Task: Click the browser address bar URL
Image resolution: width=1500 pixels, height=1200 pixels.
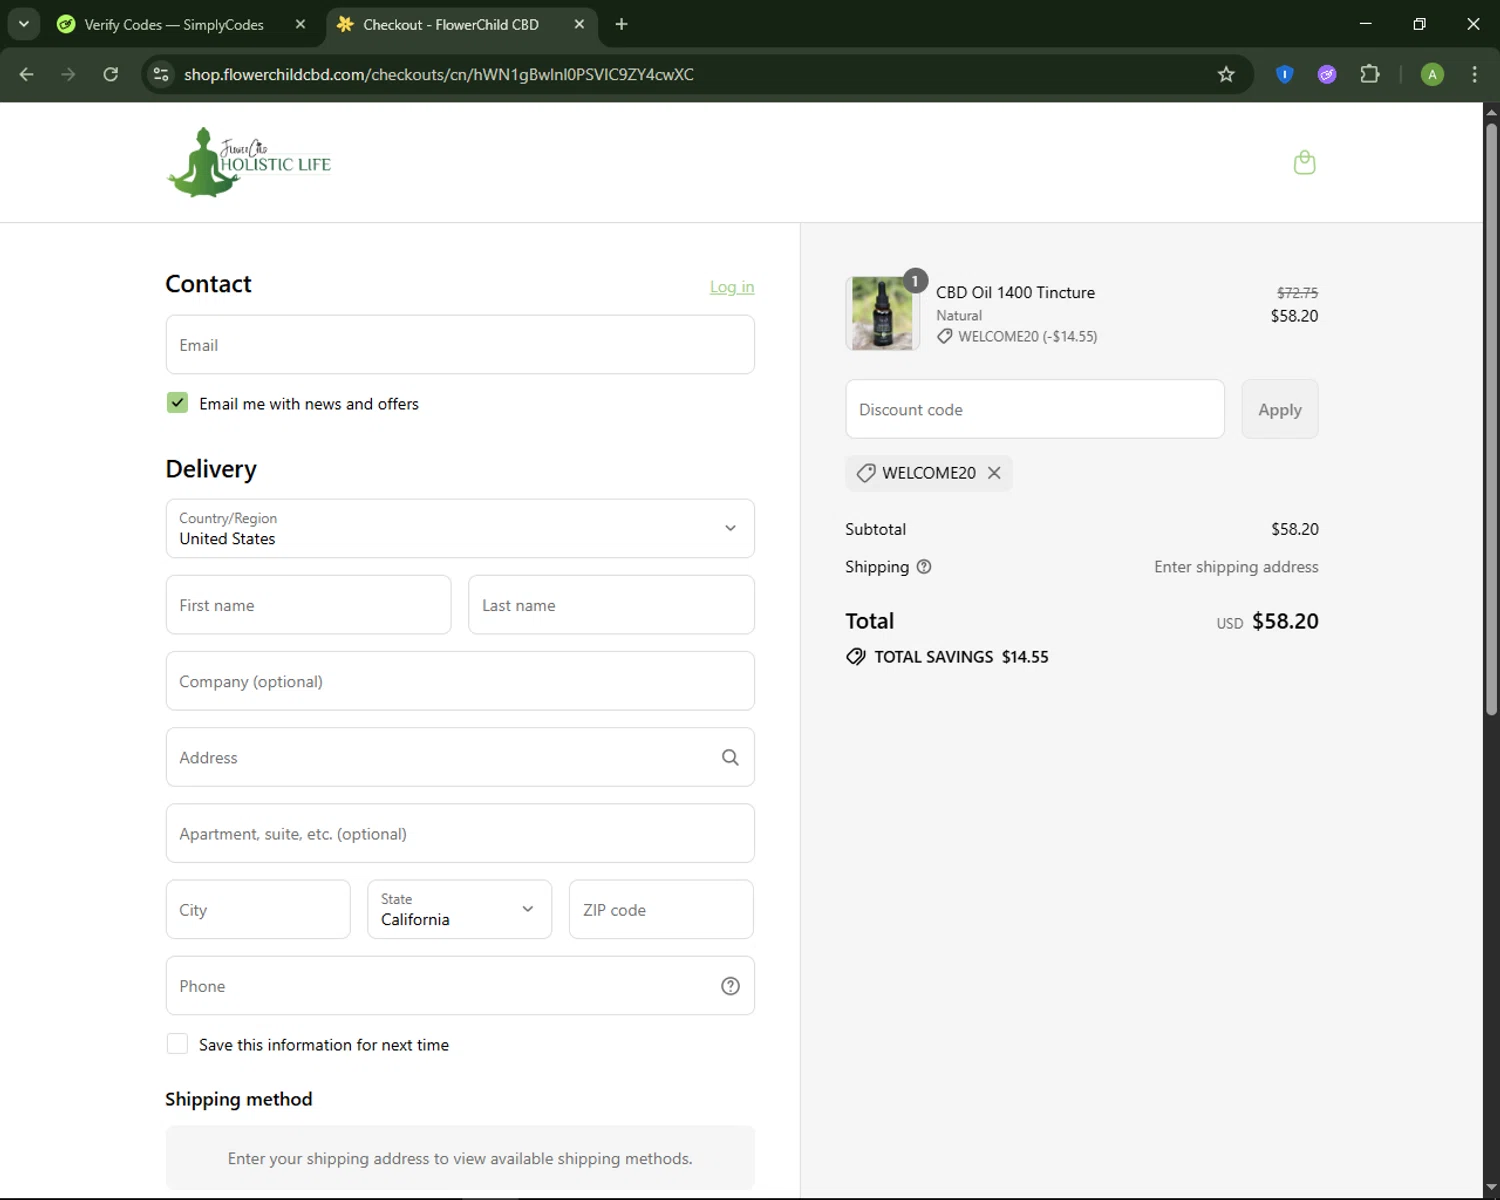Action: pyautogui.click(x=438, y=74)
